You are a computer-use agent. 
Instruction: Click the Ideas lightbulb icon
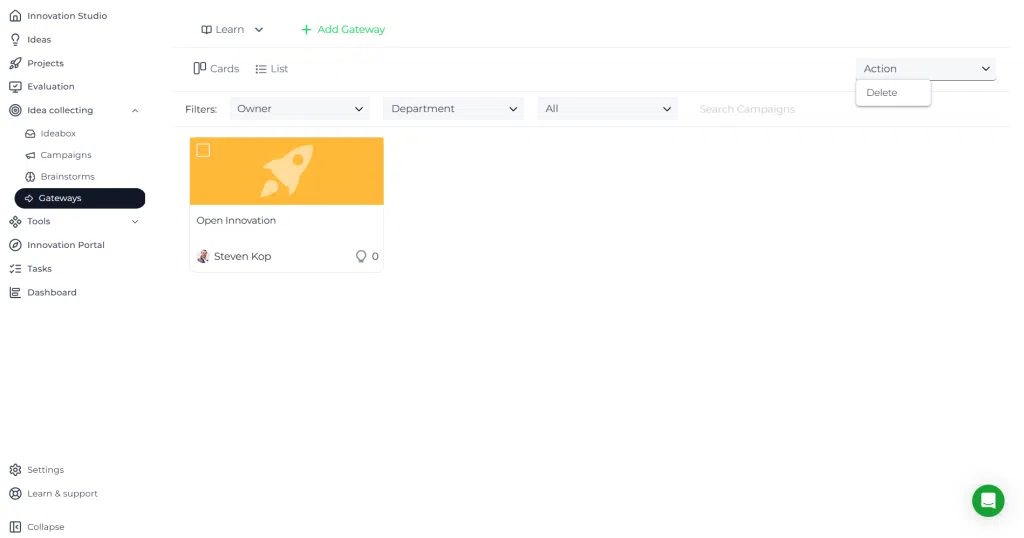[x=15, y=40]
